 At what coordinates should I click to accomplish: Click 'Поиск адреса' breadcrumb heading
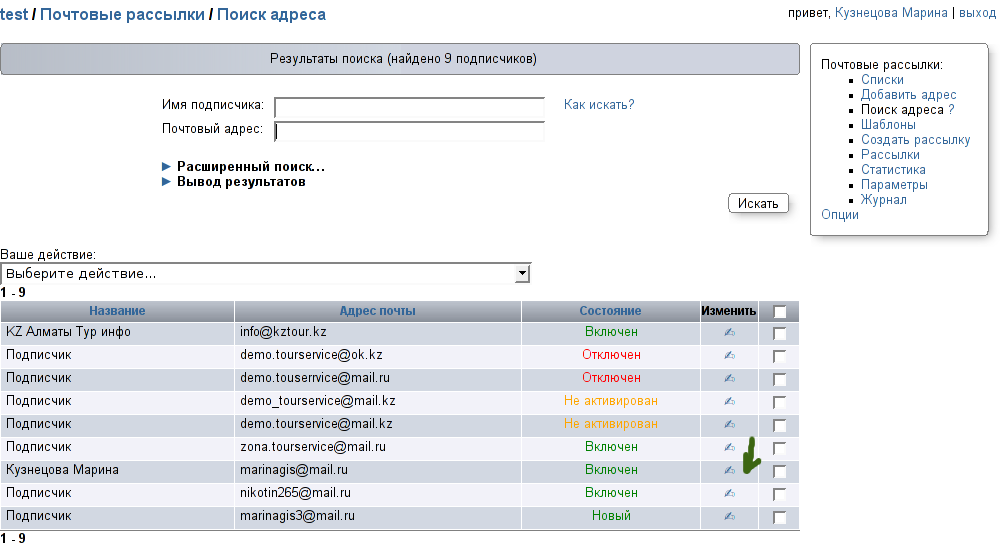(271, 15)
